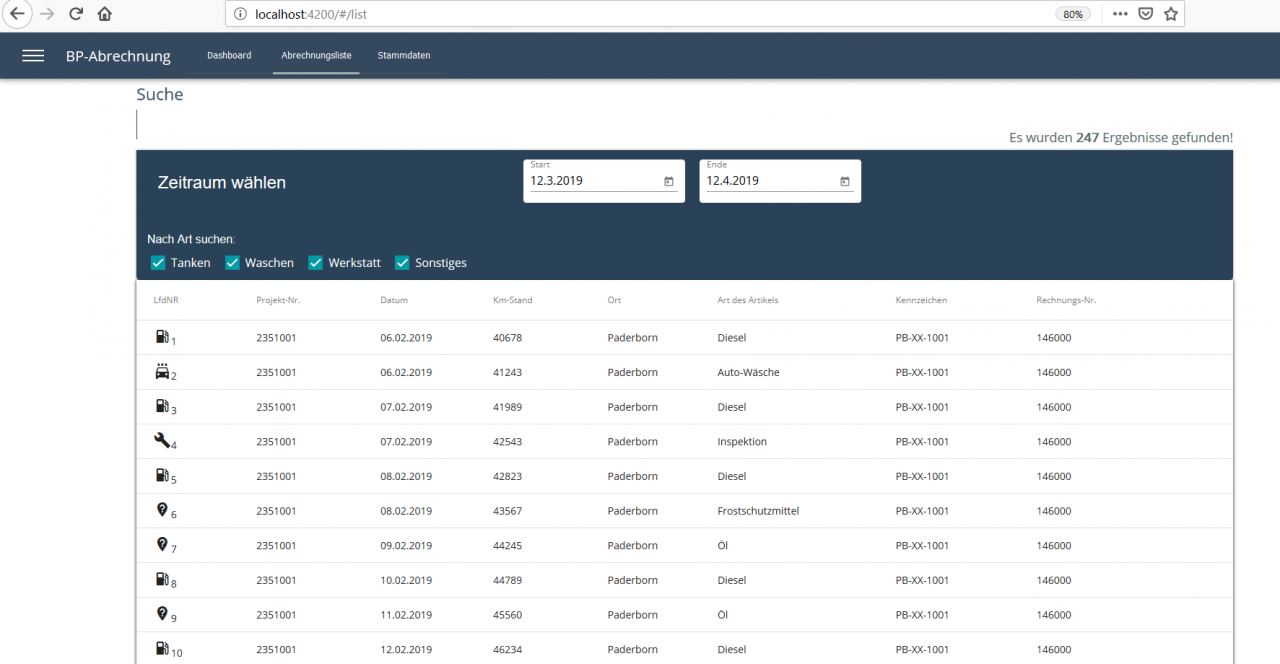This screenshot has height=664, width=1280.
Task: Sort by the Ort column header
Action: [614, 300]
